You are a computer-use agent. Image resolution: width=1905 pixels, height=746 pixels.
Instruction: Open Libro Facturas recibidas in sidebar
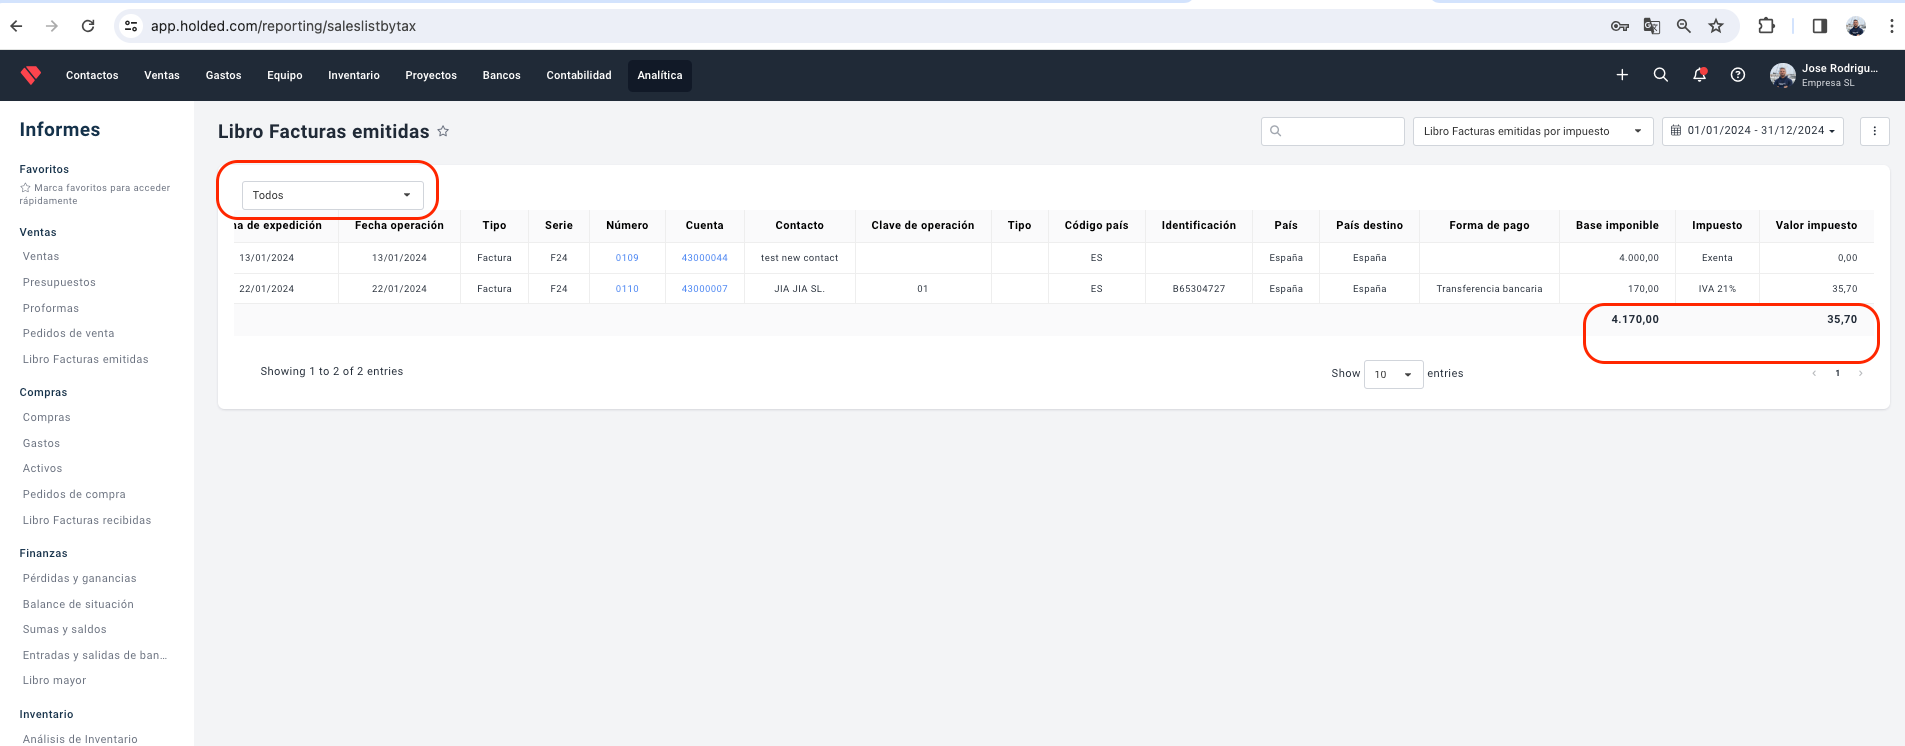click(87, 520)
